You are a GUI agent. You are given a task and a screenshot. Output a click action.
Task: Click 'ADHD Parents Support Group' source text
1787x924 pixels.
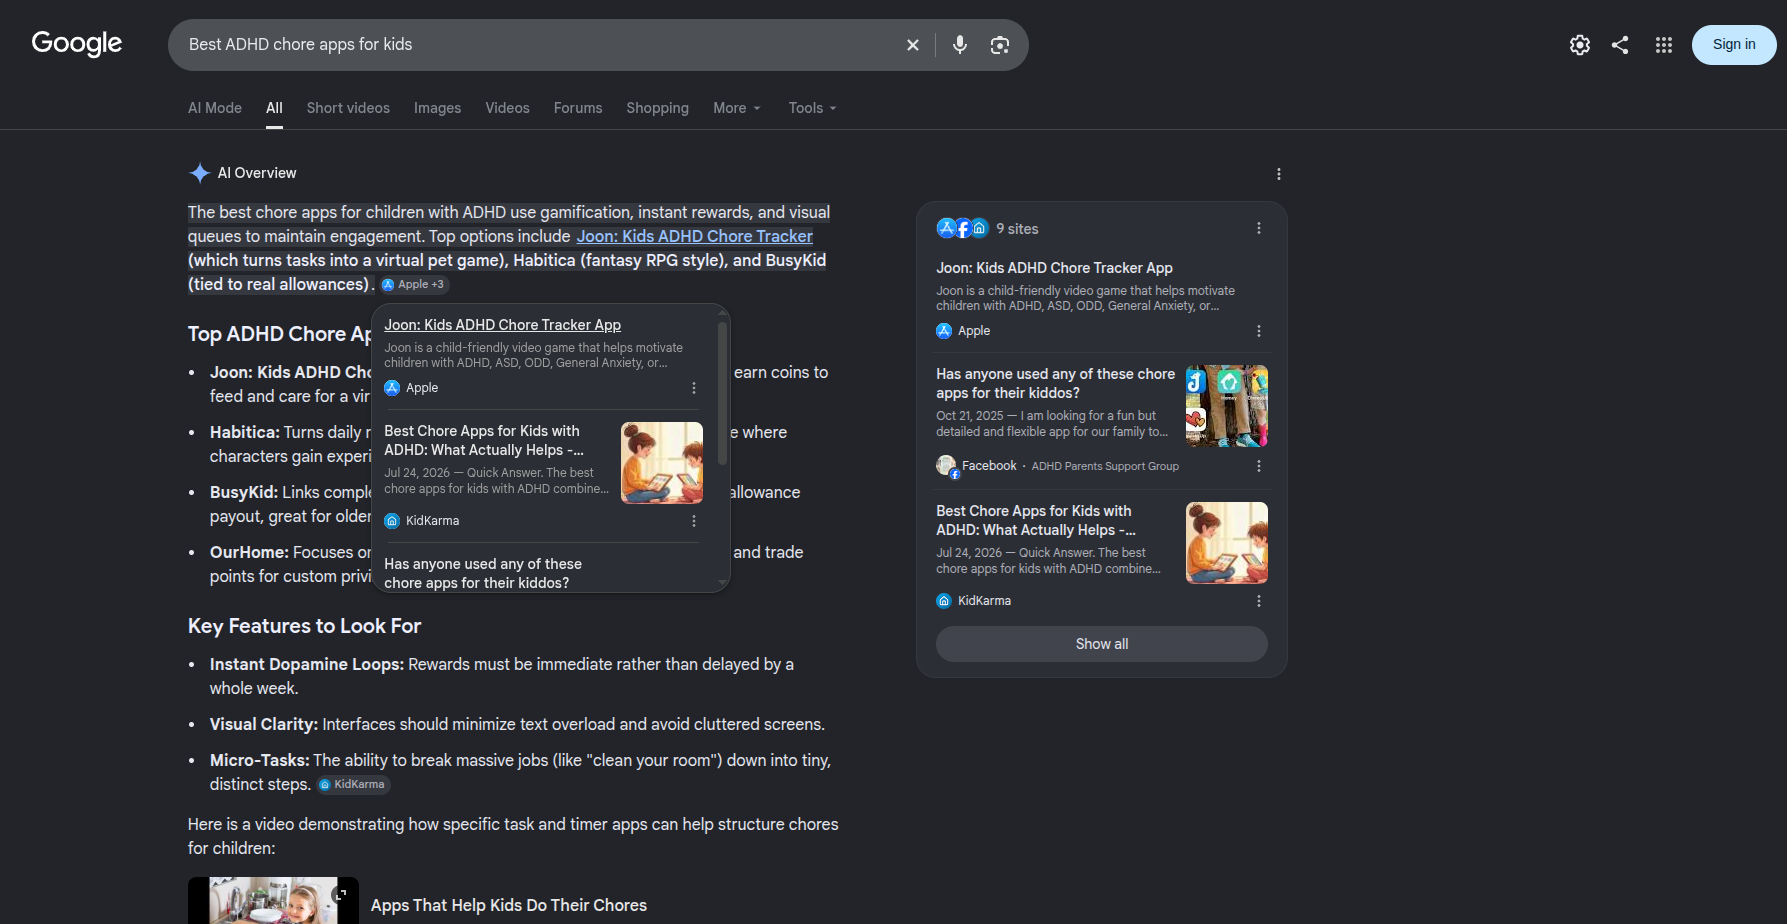(x=1105, y=466)
